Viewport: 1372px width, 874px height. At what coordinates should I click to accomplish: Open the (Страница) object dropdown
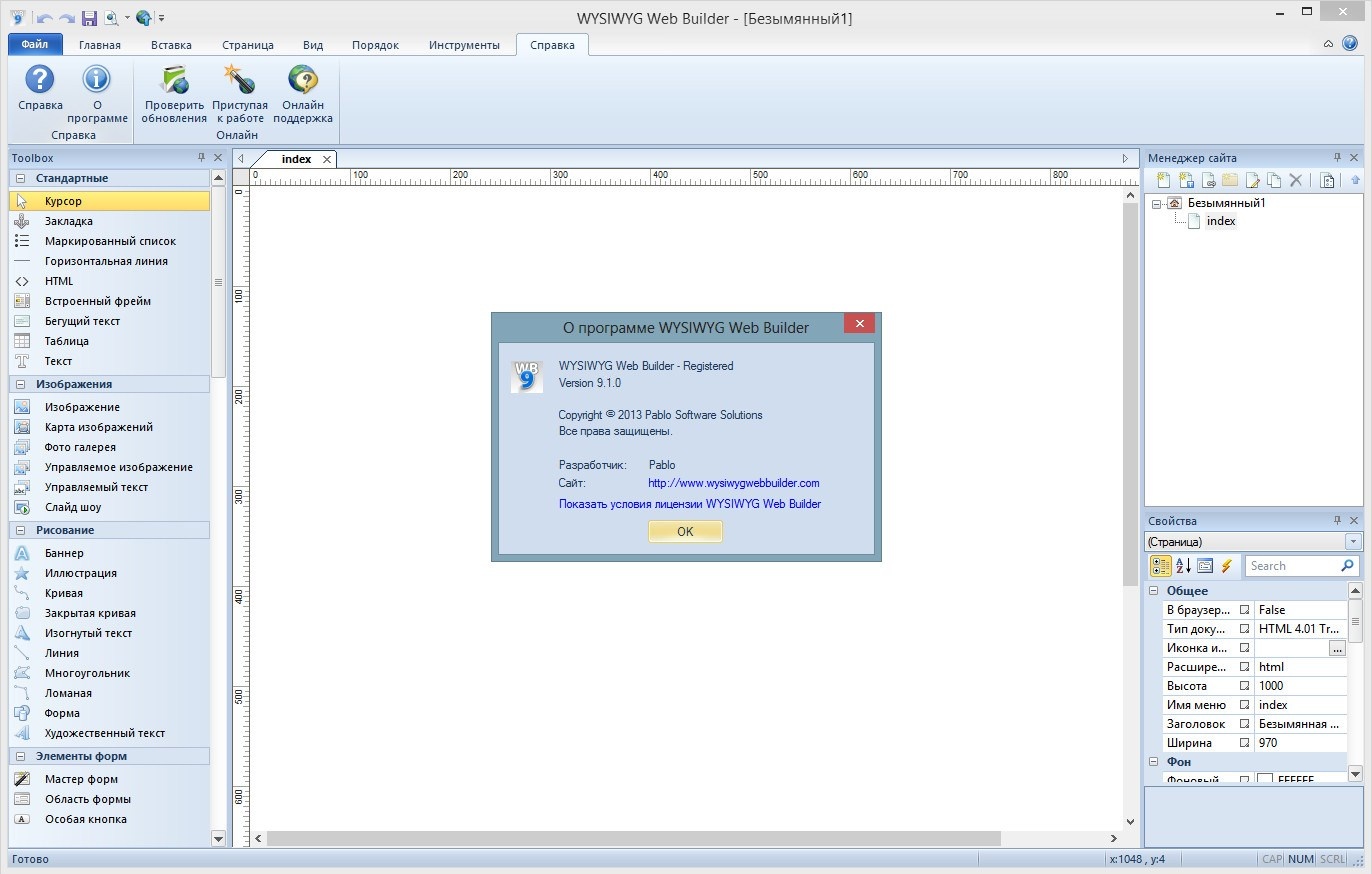click(x=1353, y=542)
